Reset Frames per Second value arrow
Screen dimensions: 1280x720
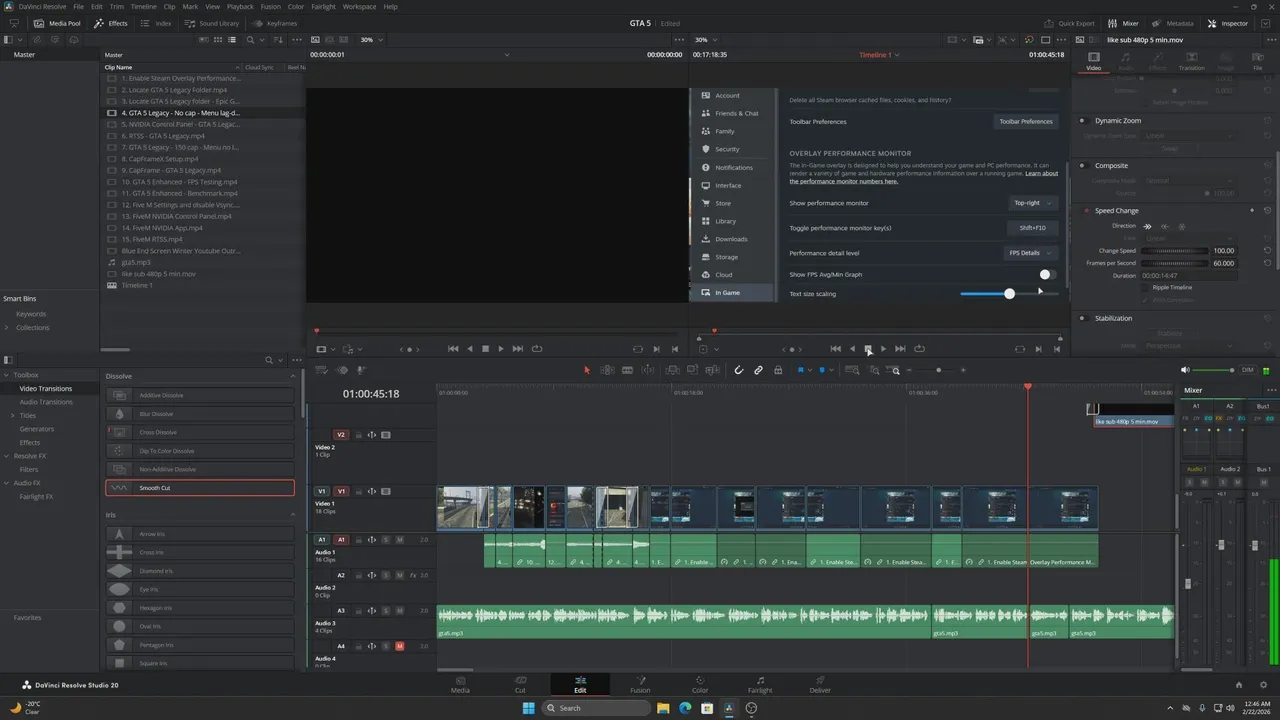[1268, 263]
